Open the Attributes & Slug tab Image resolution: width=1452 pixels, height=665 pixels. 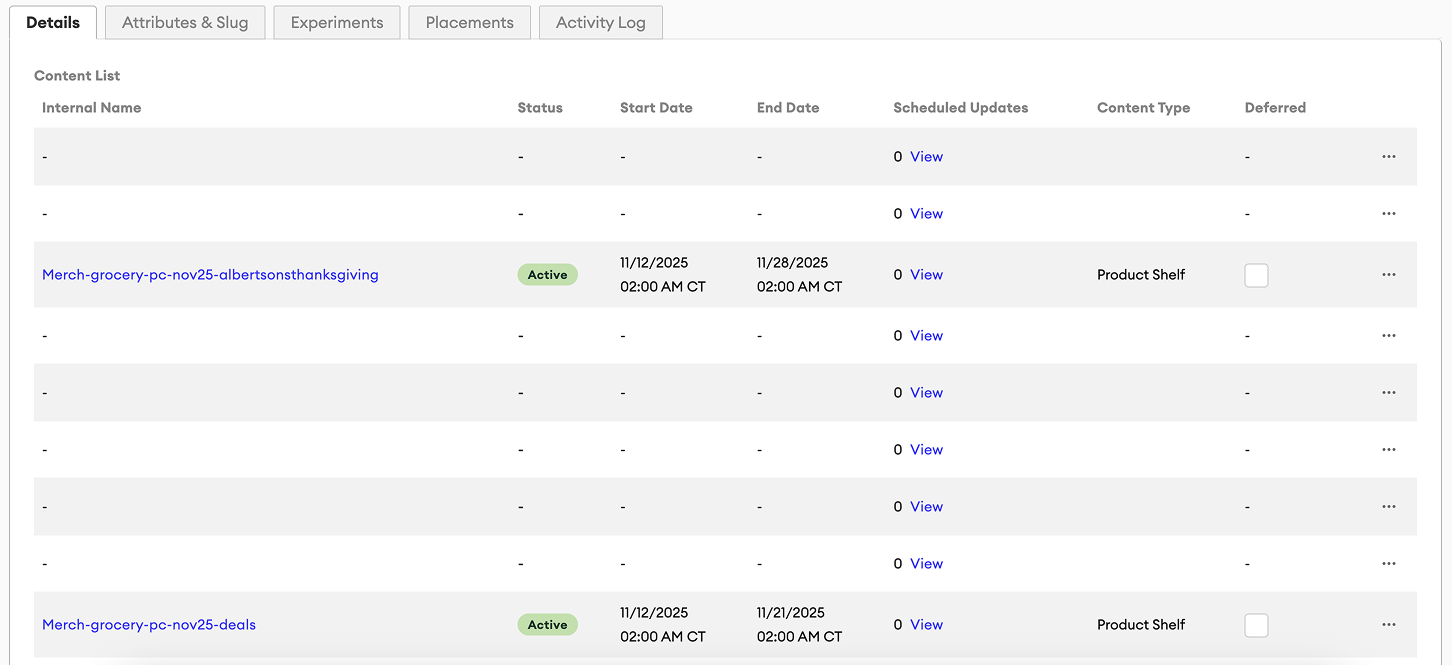pyautogui.click(x=185, y=22)
